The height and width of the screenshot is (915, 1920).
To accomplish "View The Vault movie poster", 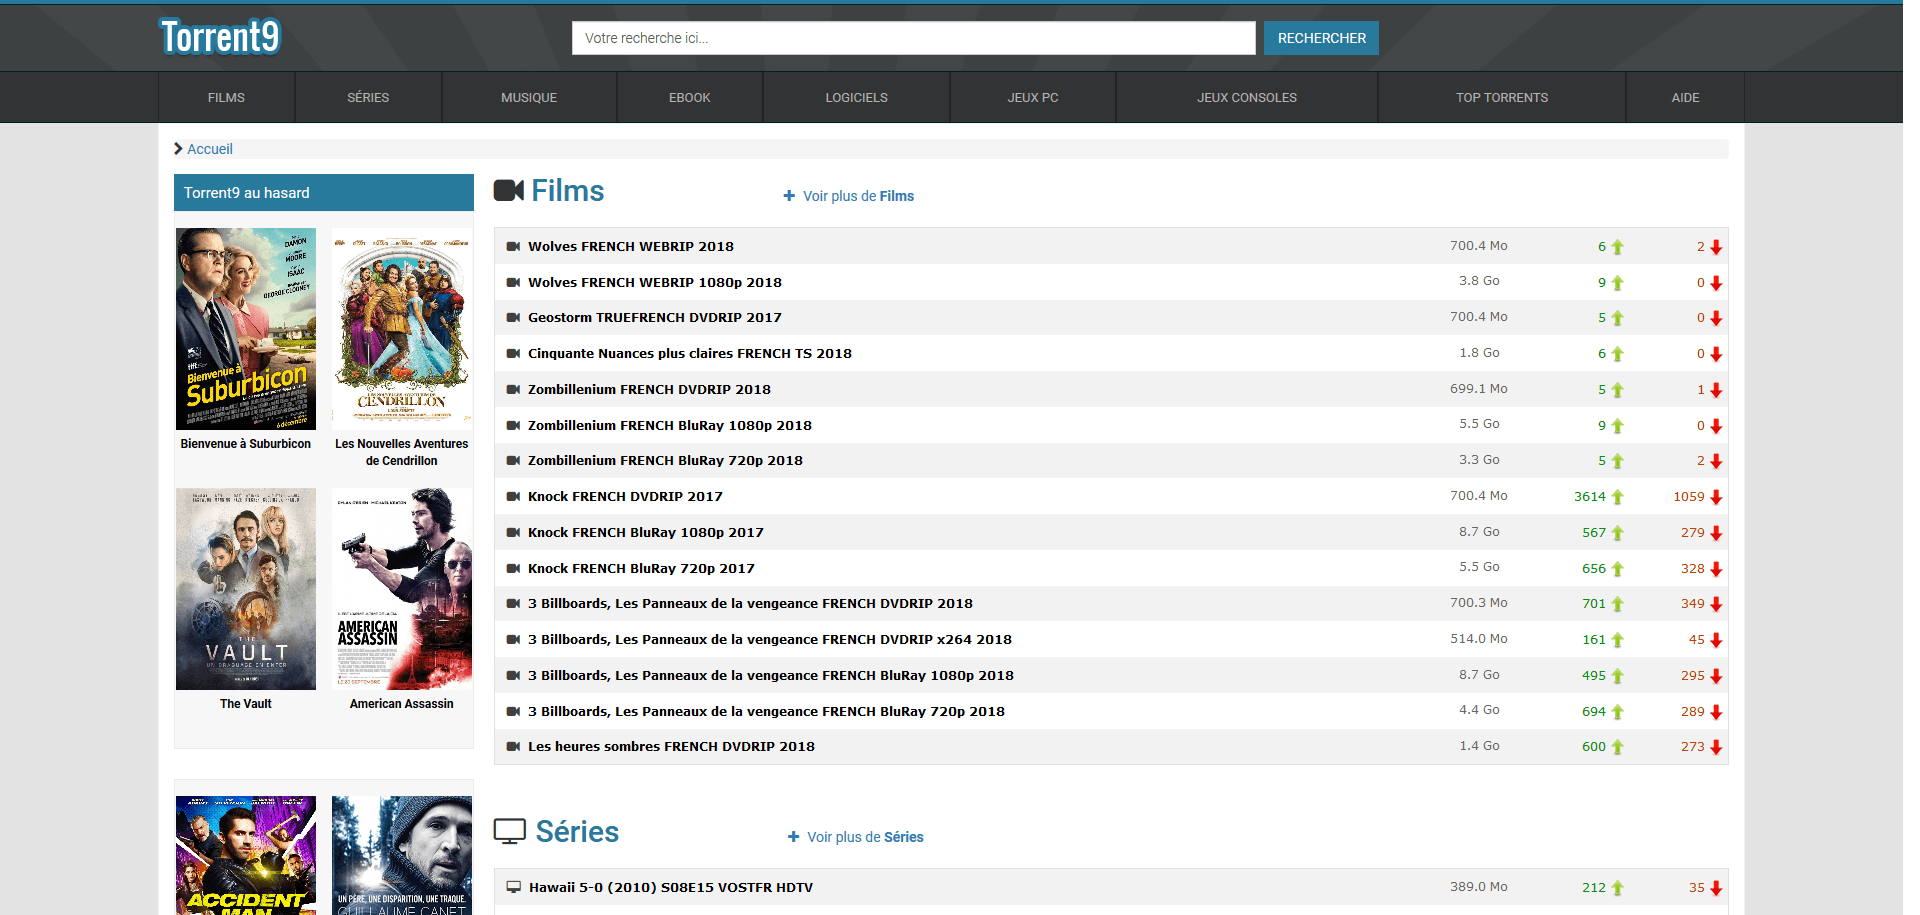I will 246,589.
